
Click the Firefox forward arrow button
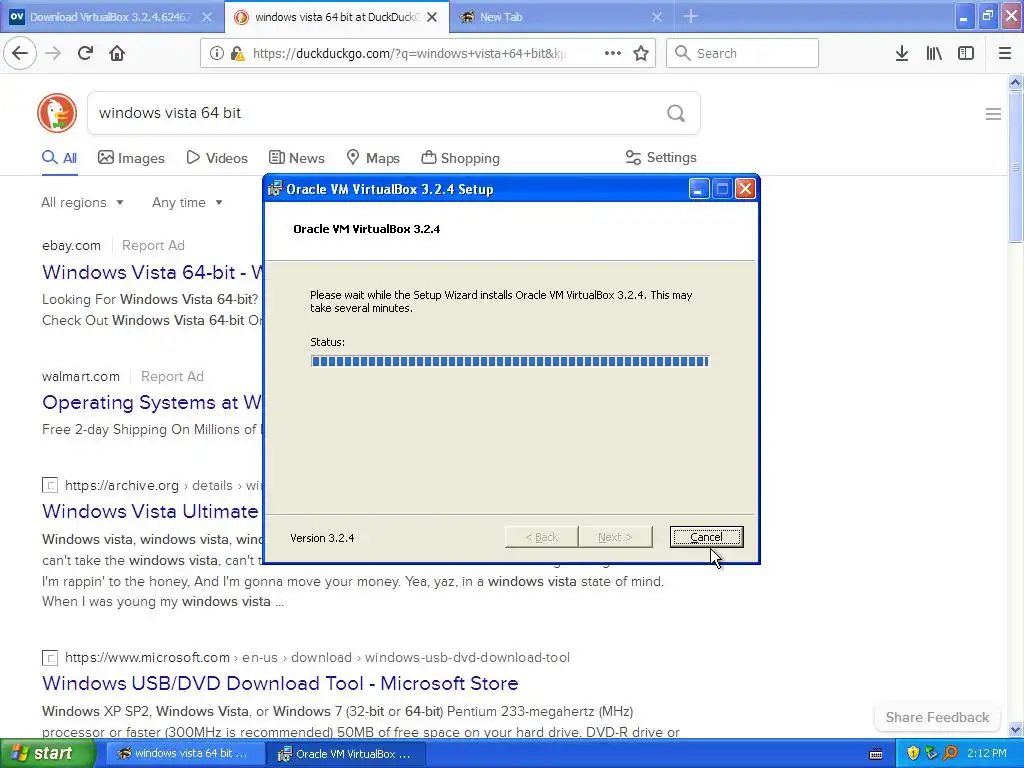point(53,53)
